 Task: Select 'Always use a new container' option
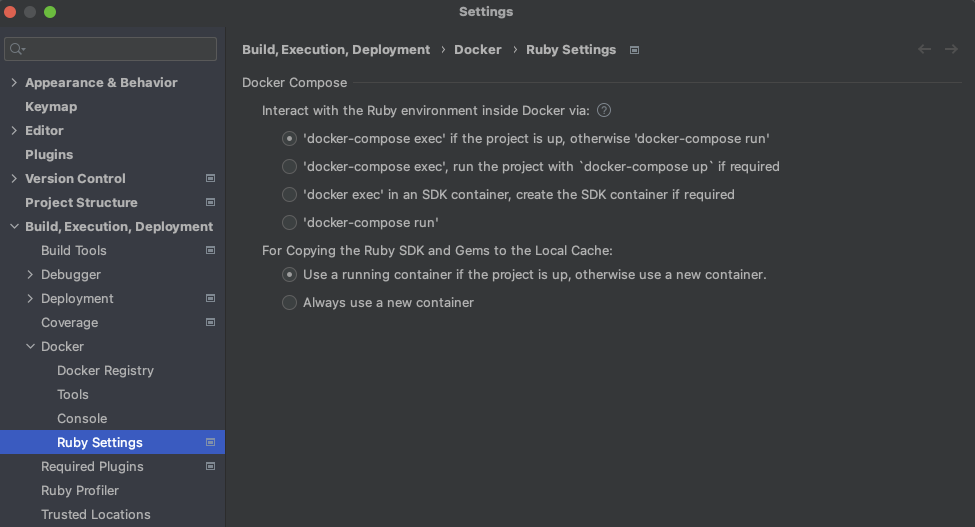click(x=290, y=303)
